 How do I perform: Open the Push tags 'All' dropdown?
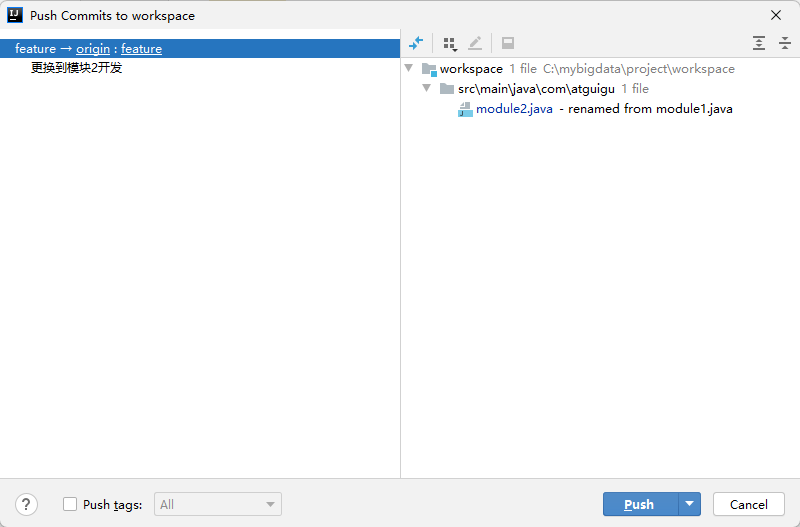coord(219,504)
